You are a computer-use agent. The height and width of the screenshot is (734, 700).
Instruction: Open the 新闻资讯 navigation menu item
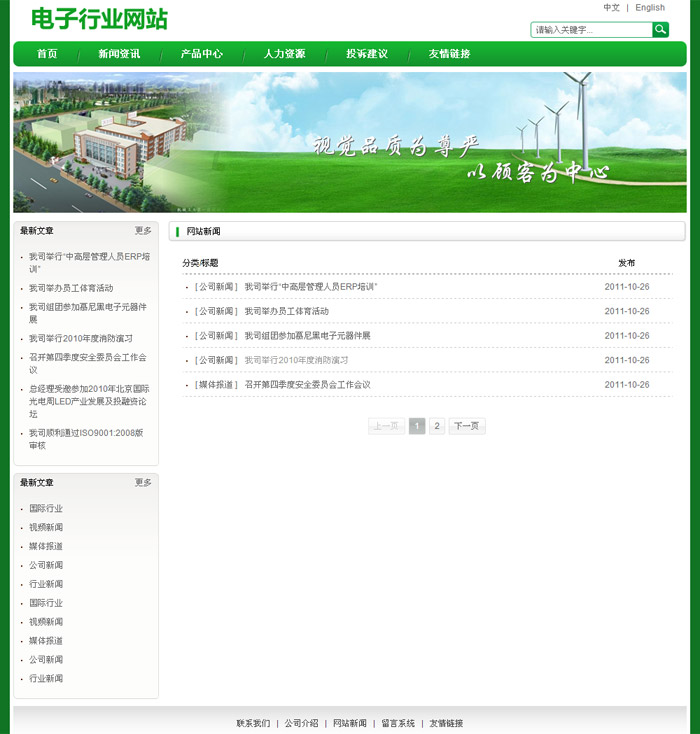[119, 54]
